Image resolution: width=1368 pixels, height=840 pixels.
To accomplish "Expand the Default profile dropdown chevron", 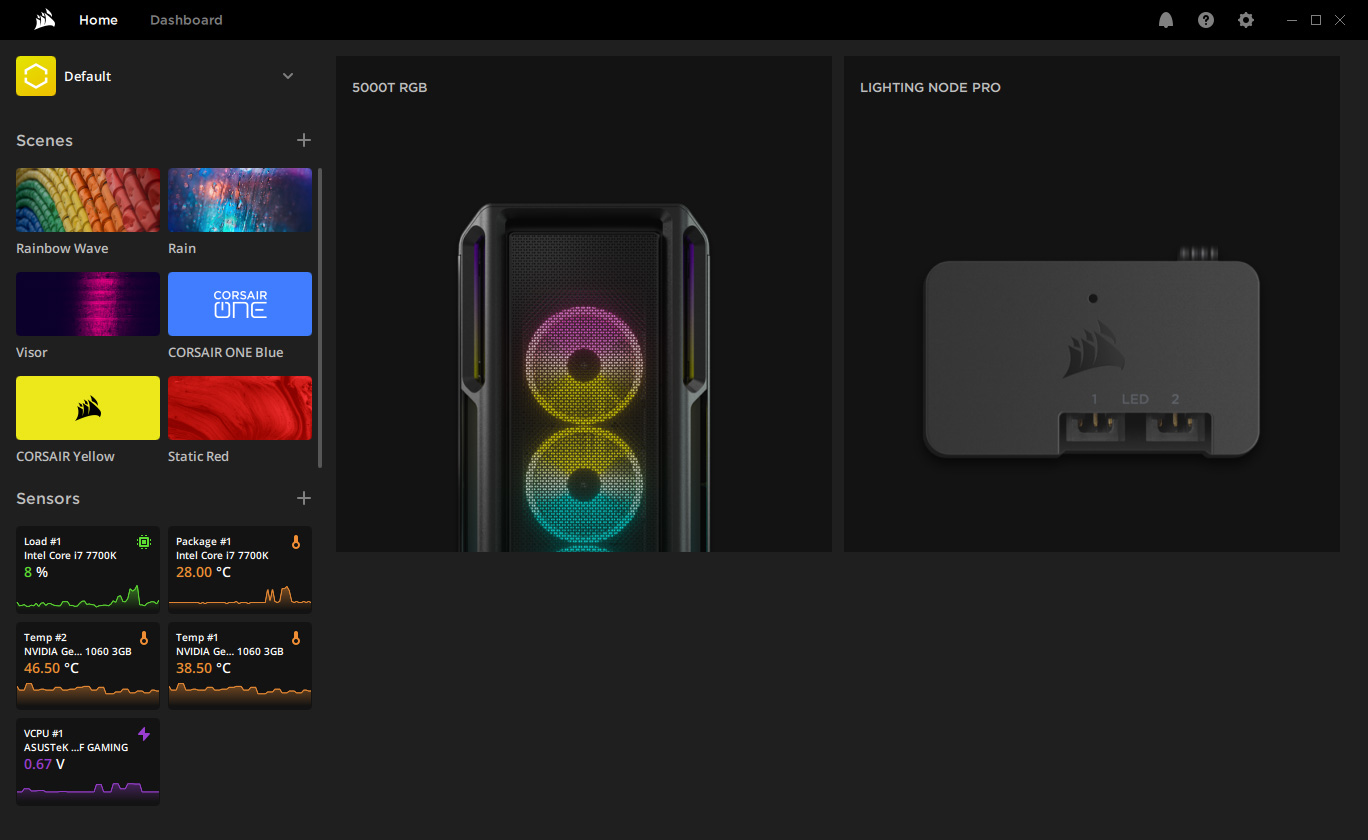I will (x=288, y=76).
